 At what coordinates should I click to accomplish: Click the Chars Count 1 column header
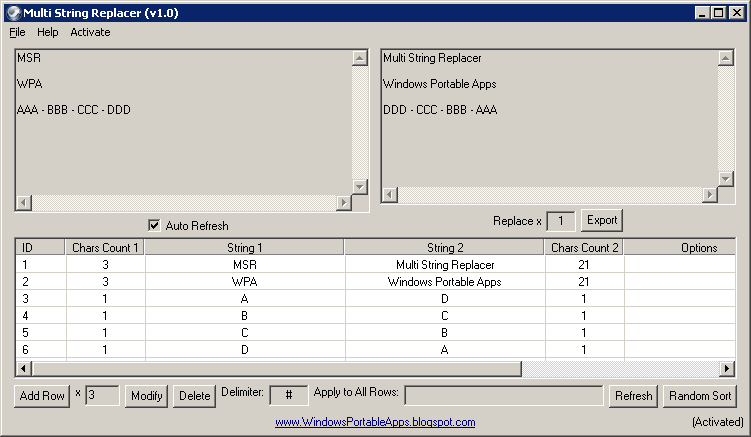(105, 248)
